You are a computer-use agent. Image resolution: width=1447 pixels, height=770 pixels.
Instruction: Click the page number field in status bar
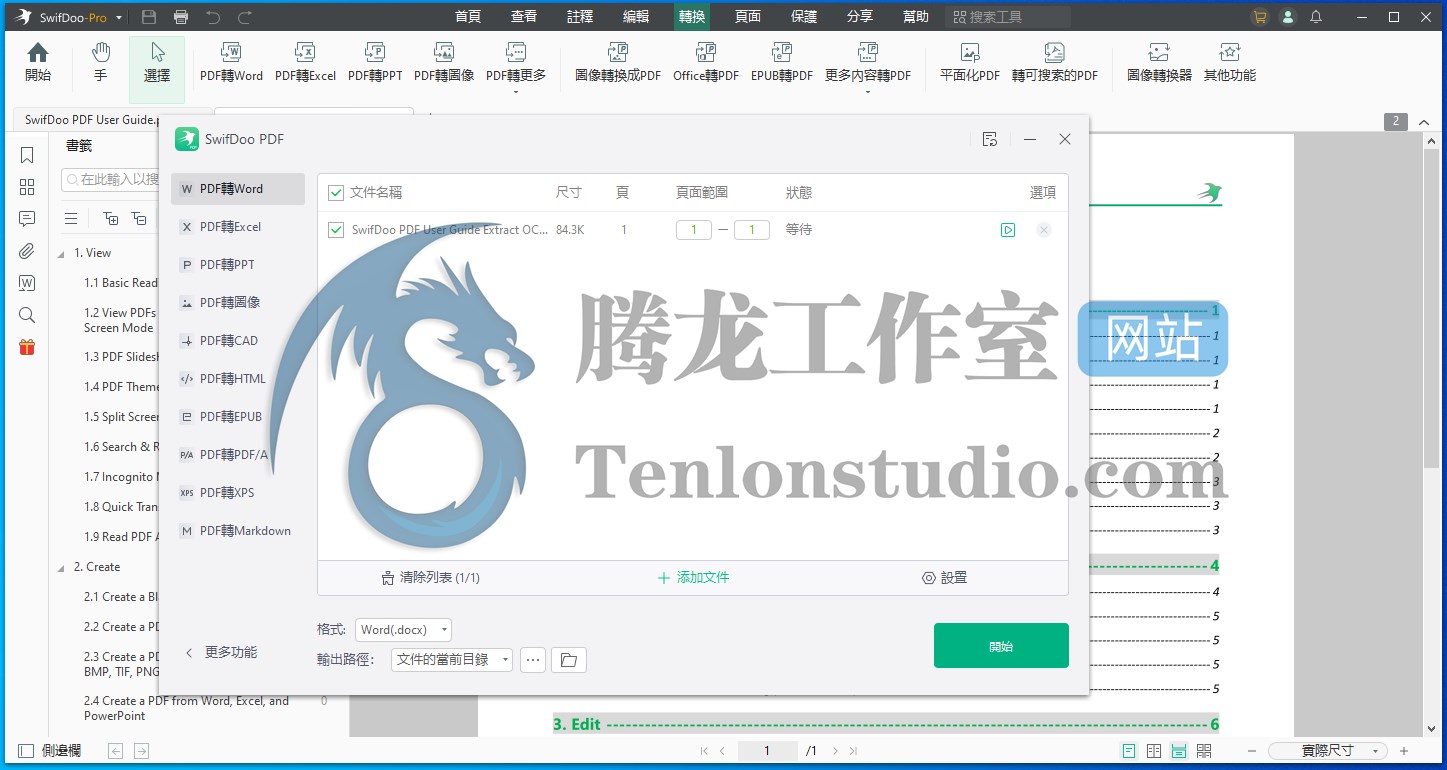point(768,750)
